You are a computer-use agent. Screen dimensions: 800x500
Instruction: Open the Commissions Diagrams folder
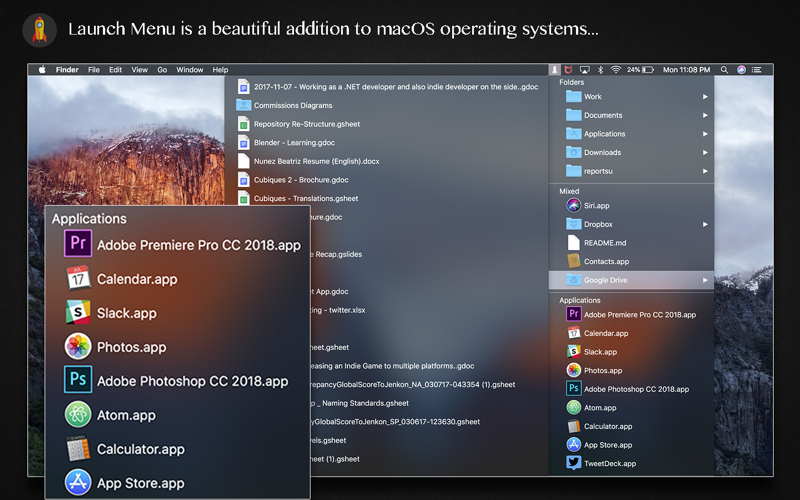[x=284, y=106]
